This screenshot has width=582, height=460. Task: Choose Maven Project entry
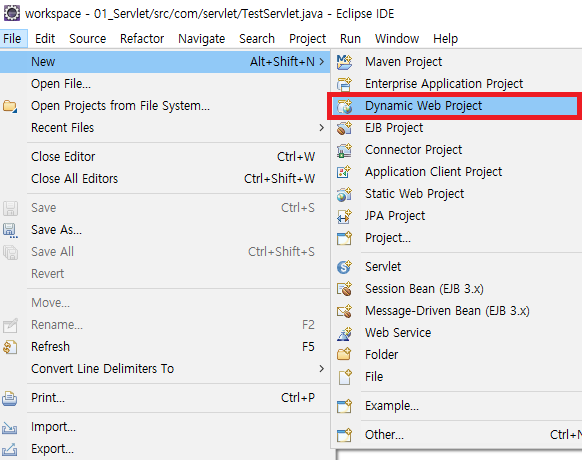click(457, 62)
